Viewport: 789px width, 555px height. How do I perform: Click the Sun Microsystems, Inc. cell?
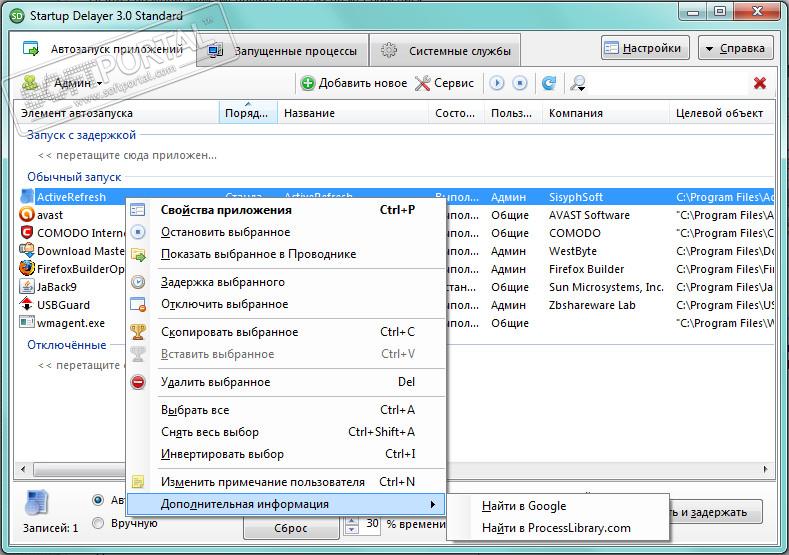pyautogui.click(x=606, y=287)
